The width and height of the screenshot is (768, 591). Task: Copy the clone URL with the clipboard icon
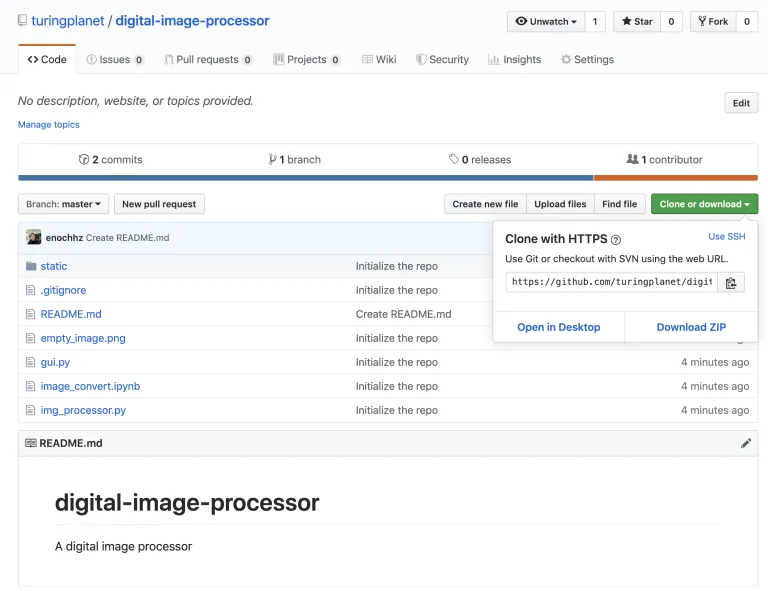[731, 283]
